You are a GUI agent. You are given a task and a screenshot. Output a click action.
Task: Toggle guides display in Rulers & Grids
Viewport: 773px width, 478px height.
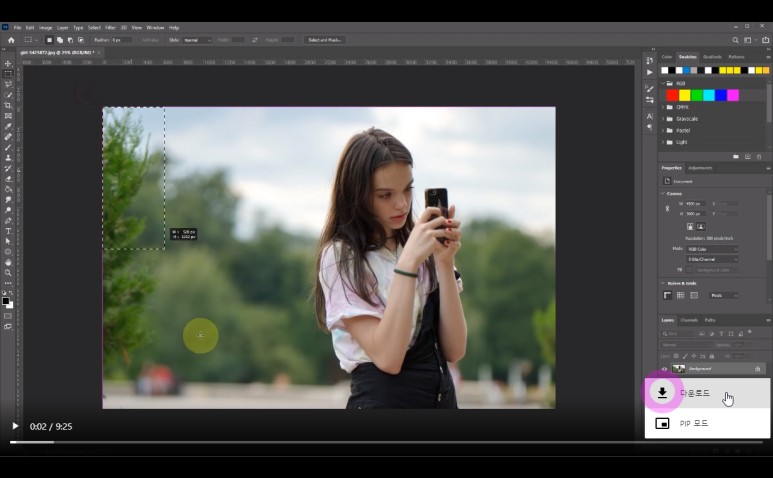click(x=694, y=295)
